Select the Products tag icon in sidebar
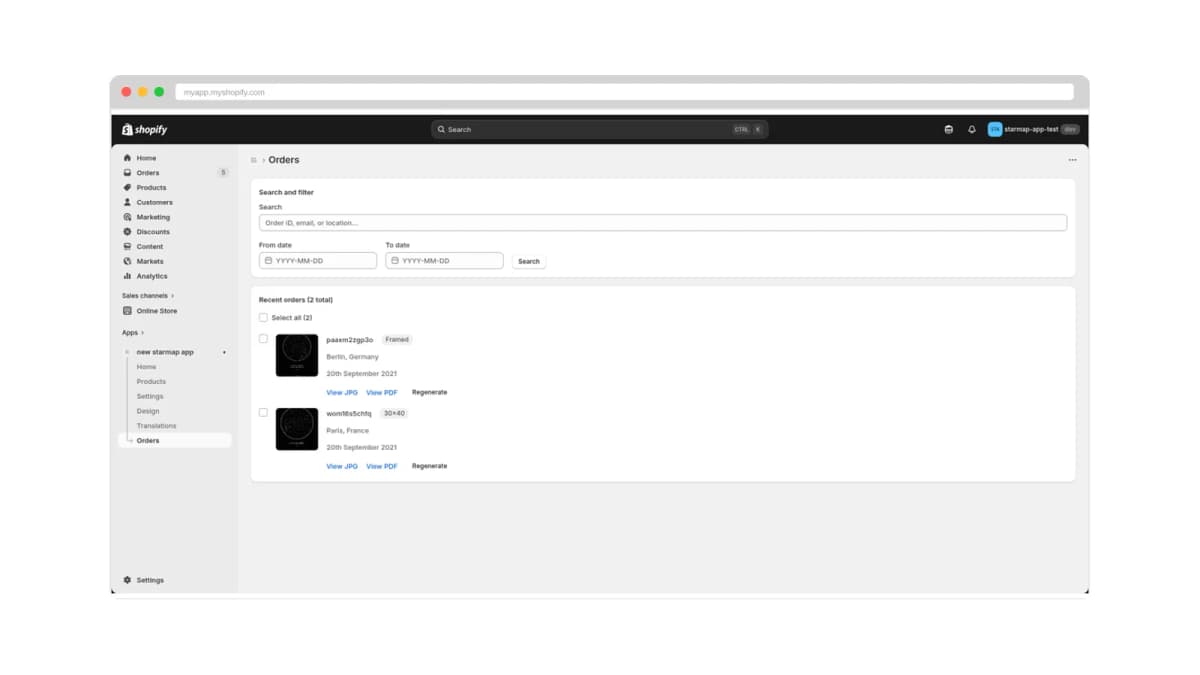1200x675 pixels. (127, 187)
